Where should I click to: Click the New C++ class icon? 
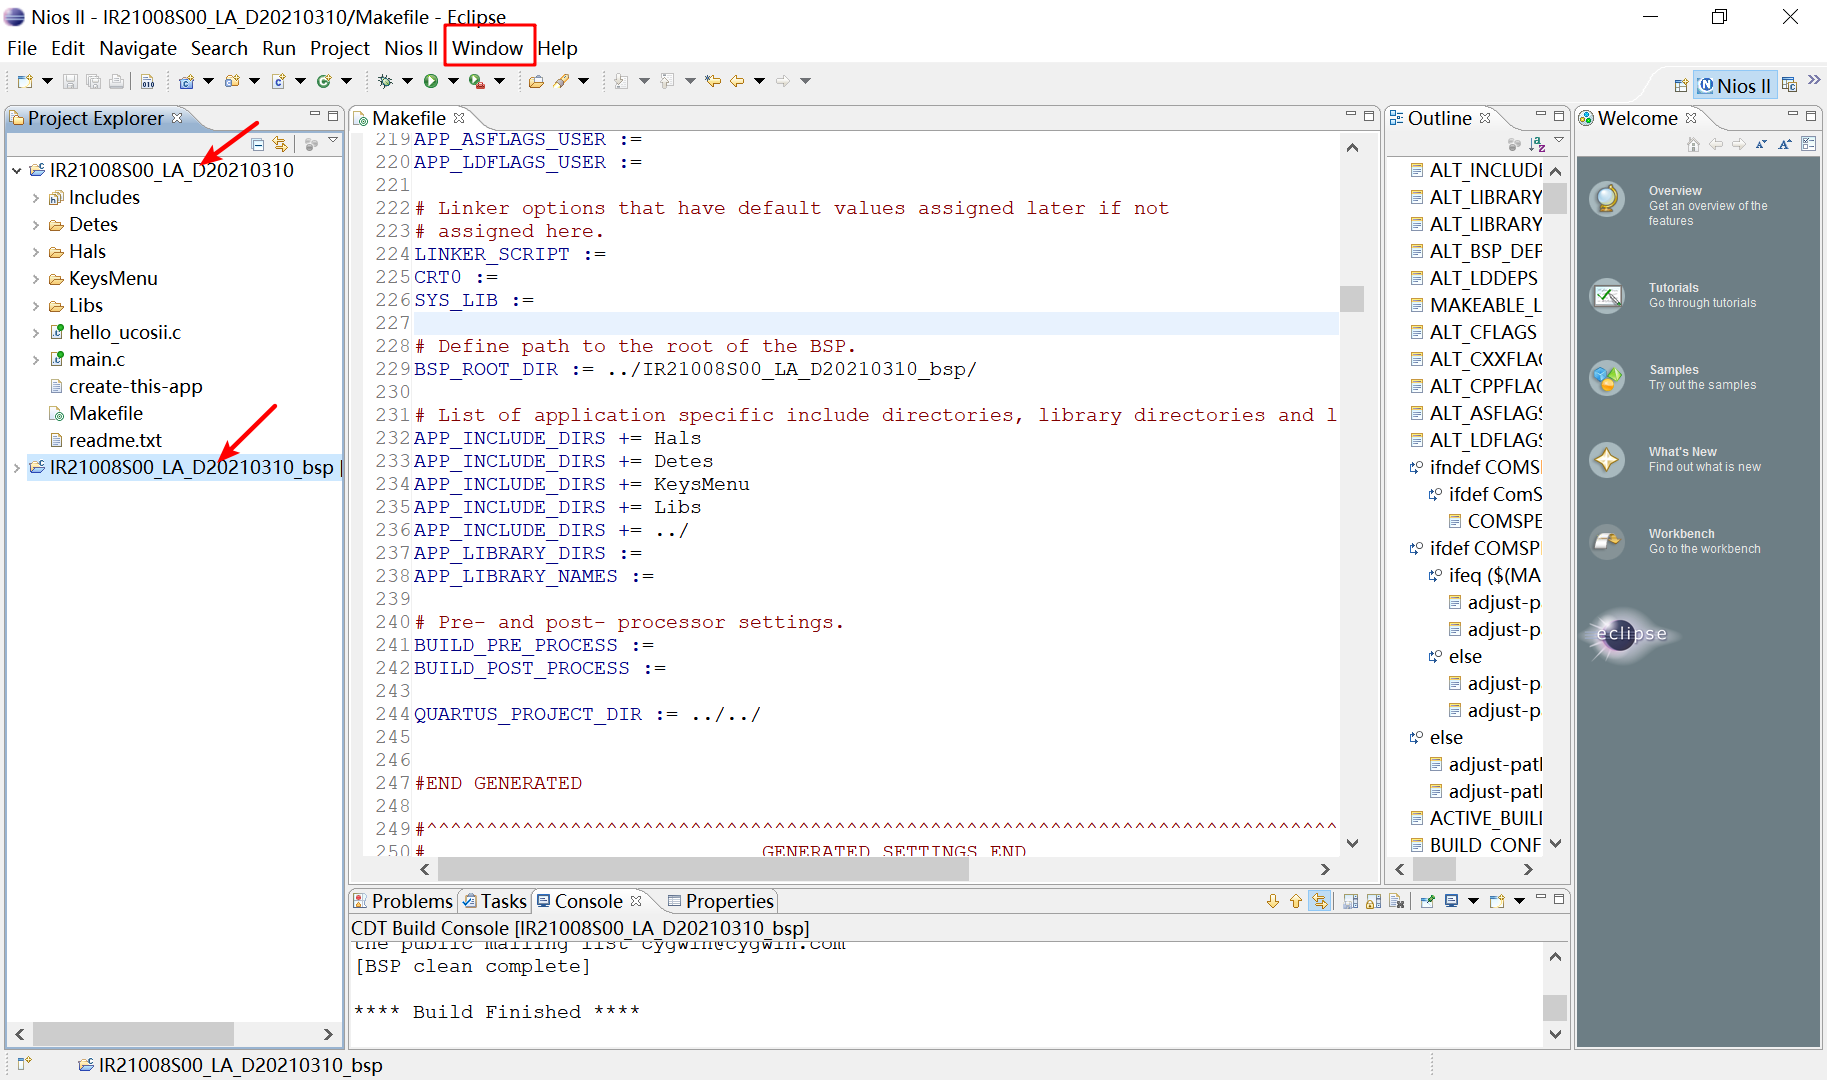tap(324, 81)
